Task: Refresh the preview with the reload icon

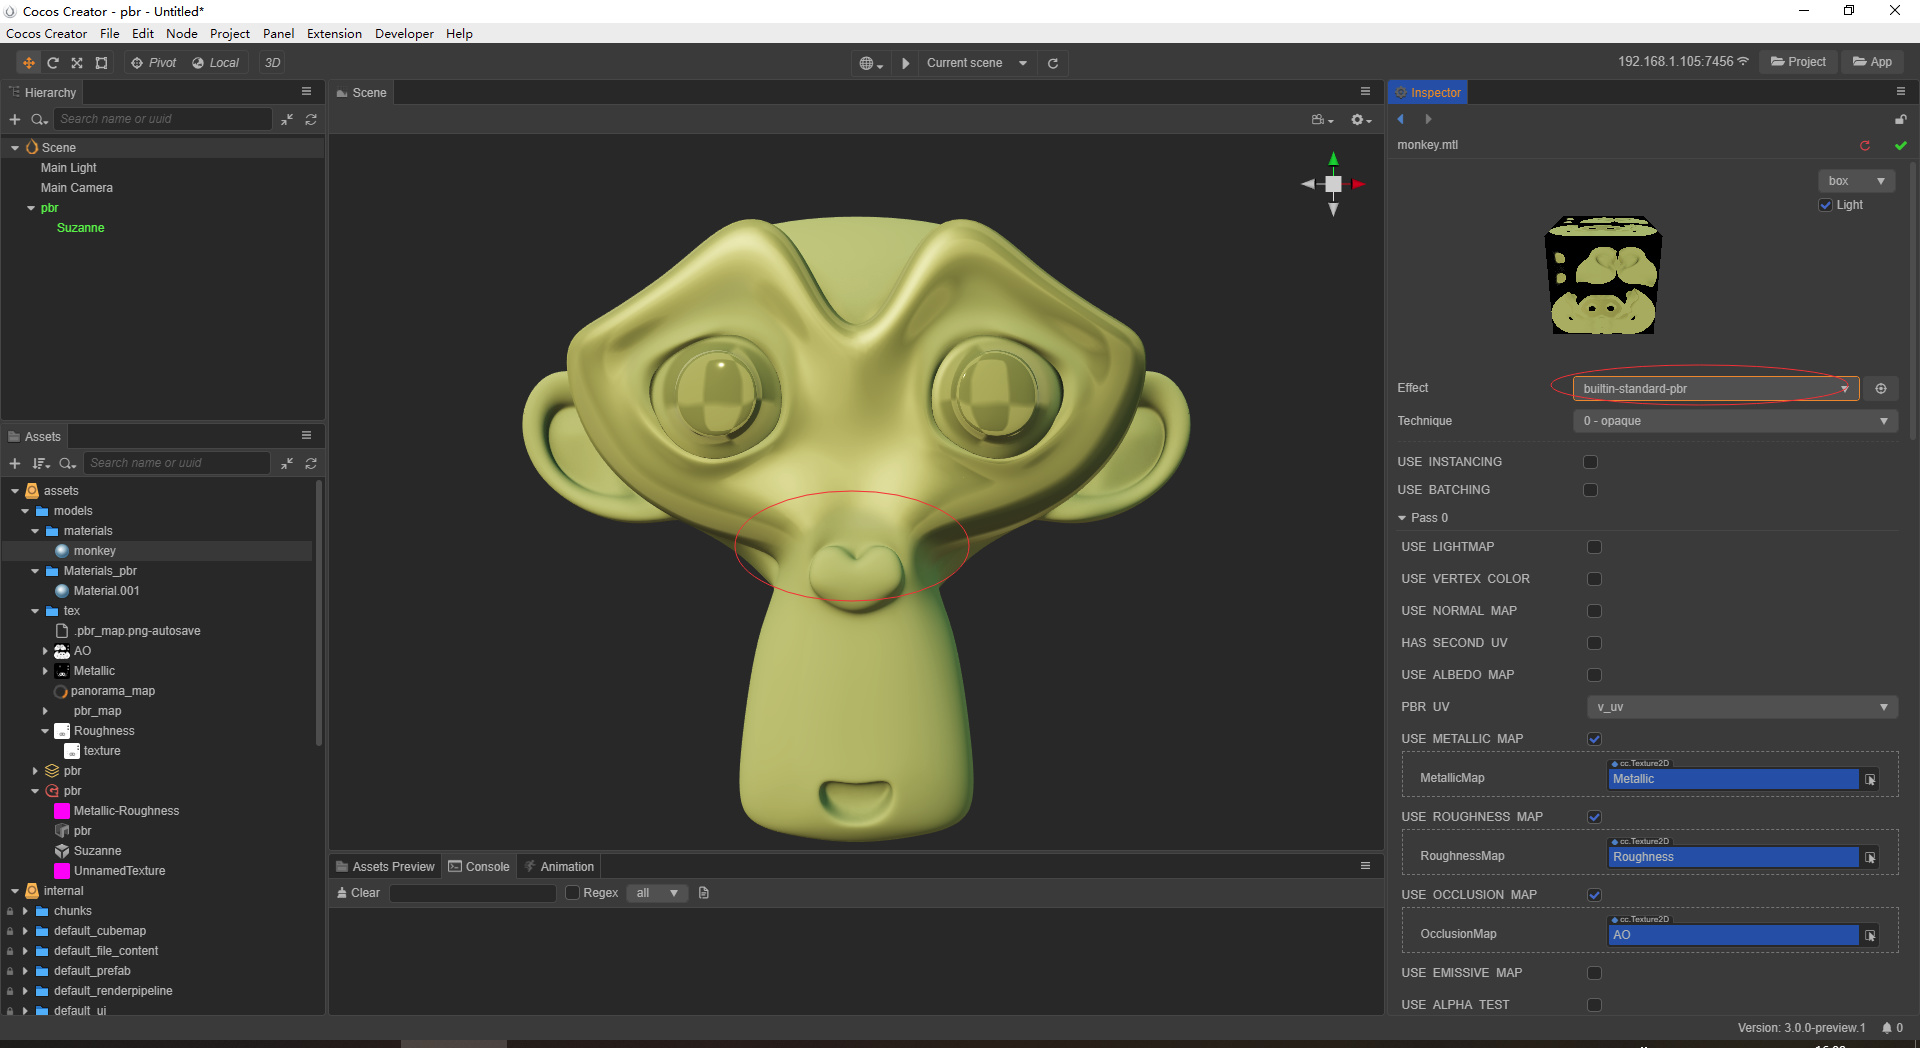Action: 1053,63
